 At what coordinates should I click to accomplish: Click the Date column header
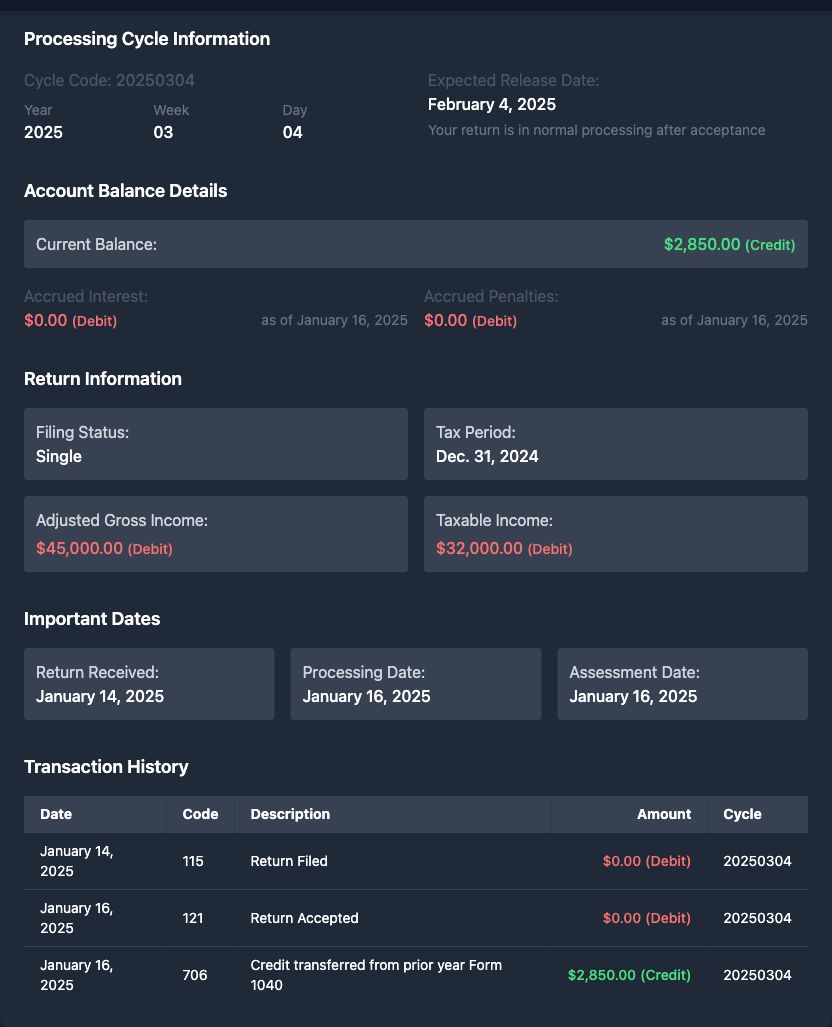56,814
